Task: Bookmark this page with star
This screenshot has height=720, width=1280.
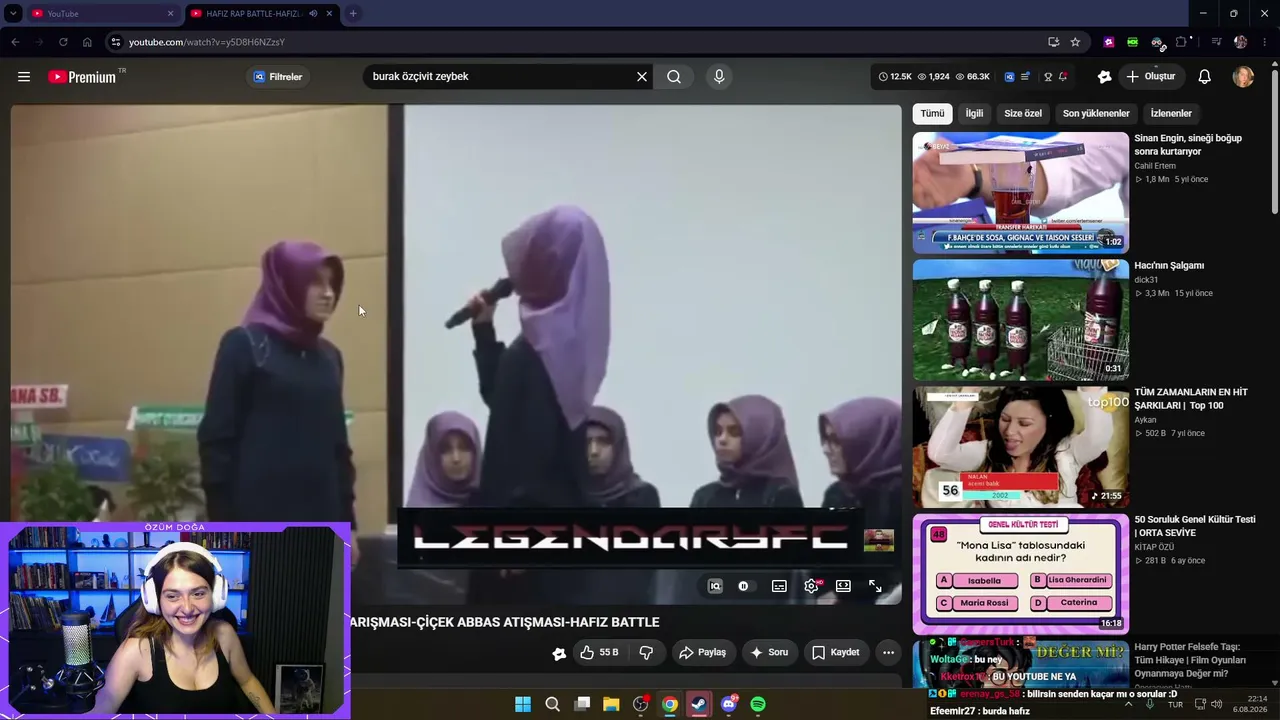Action: pos(1075,42)
